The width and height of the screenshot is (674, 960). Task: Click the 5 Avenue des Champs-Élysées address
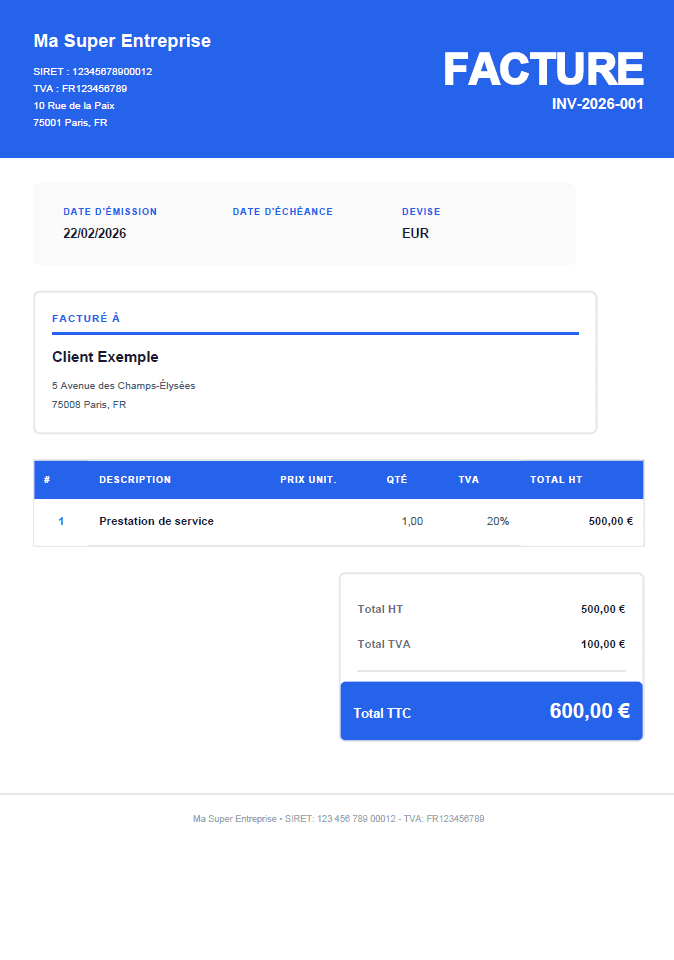pos(124,385)
